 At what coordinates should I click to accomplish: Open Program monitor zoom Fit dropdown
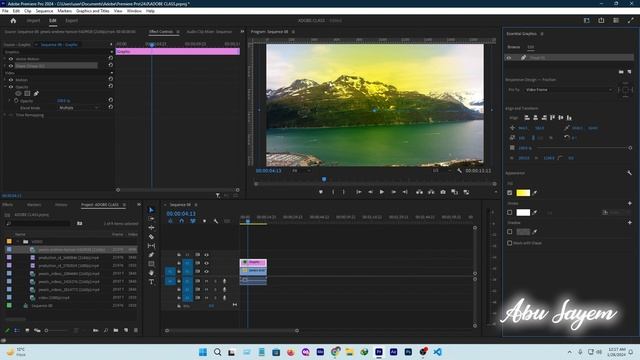click(x=301, y=171)
